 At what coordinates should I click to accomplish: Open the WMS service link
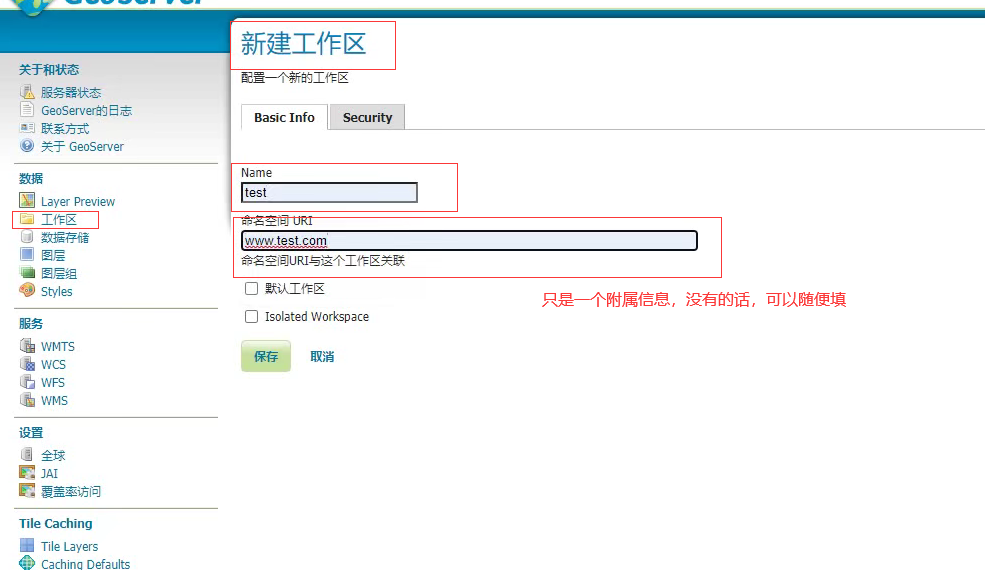point(54,400)
